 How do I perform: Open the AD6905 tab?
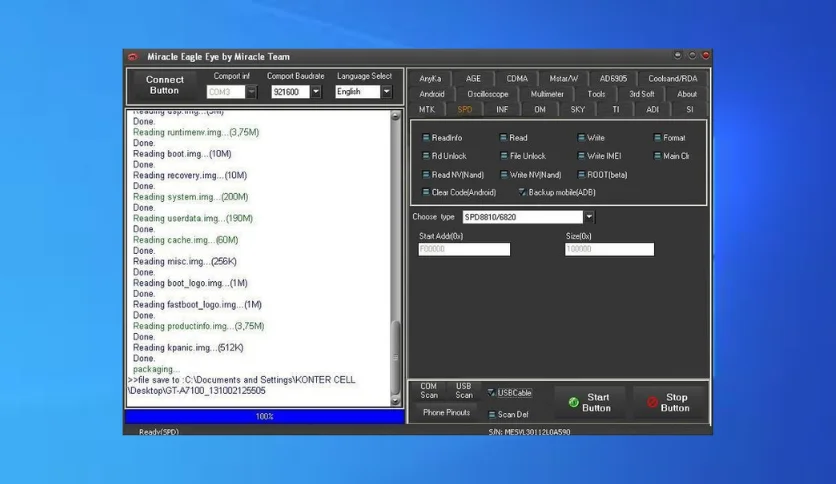pyautogui.click(x=613, y=78)
